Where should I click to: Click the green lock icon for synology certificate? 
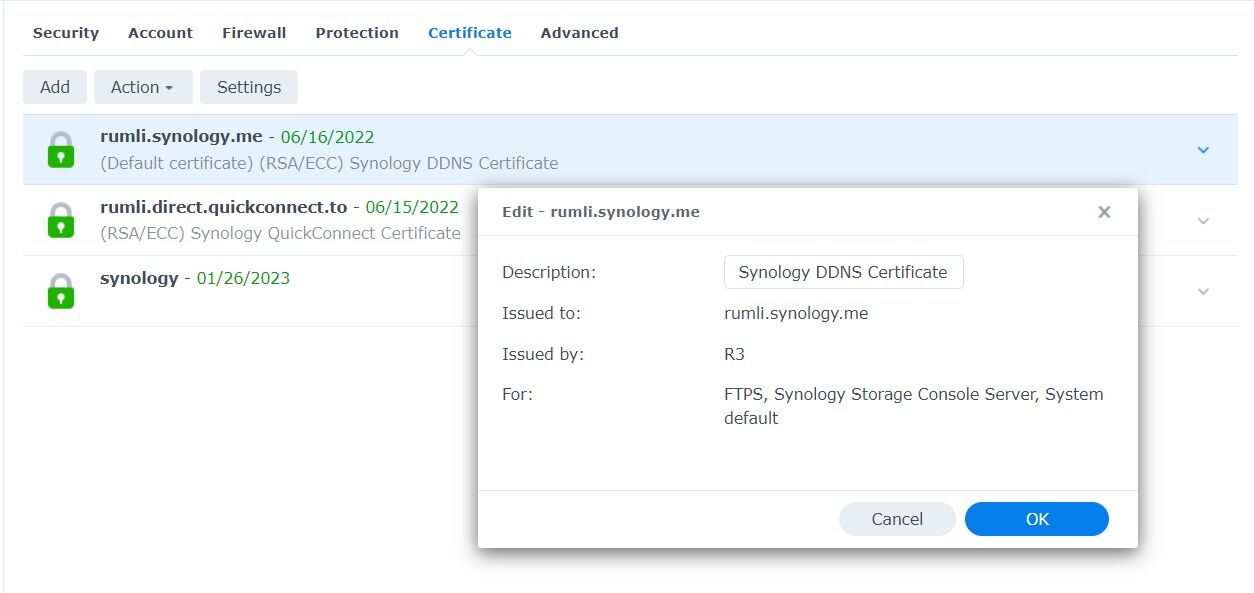point(61,291)
